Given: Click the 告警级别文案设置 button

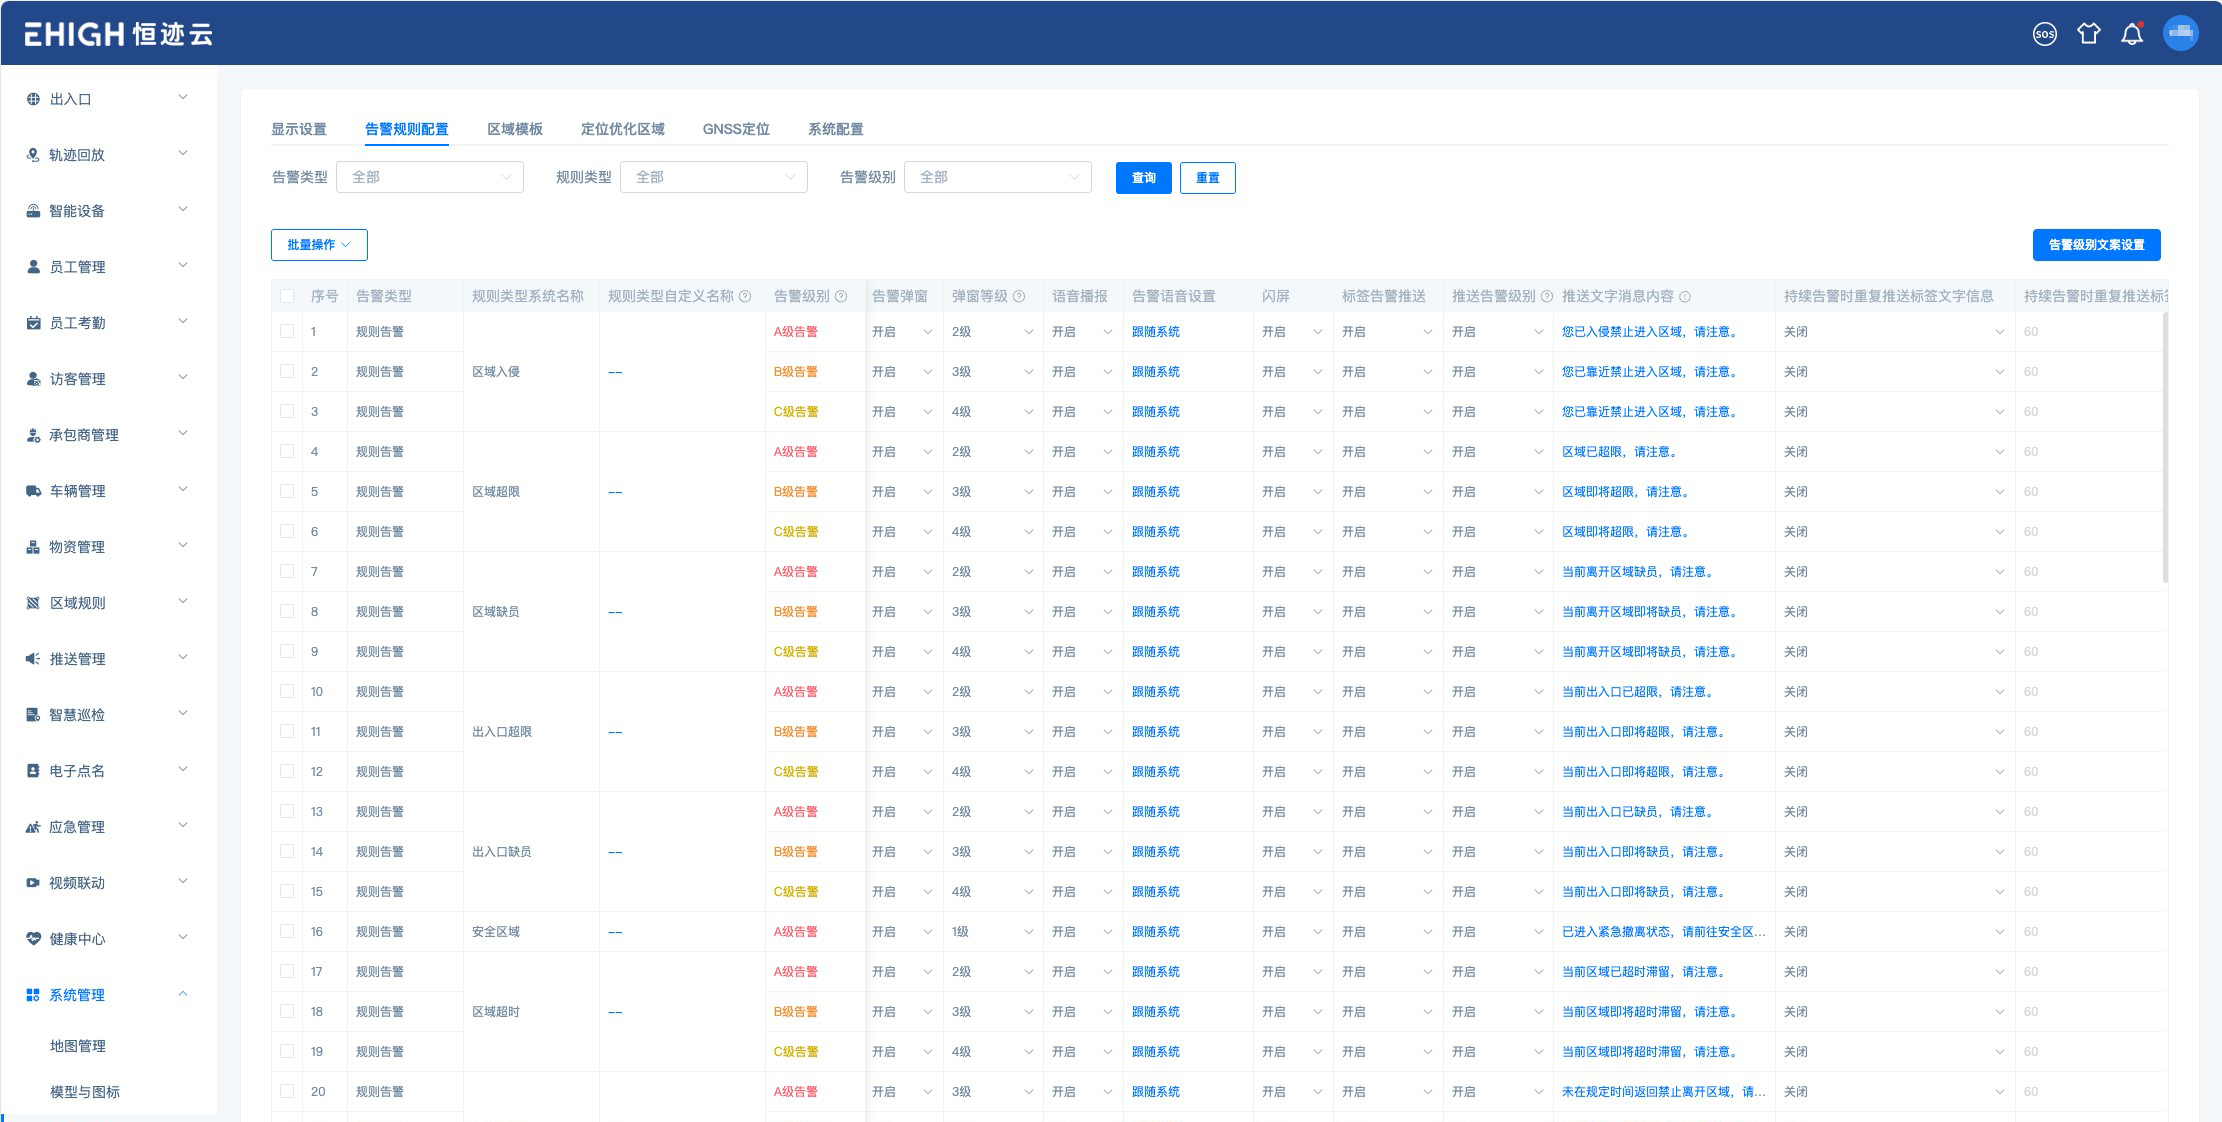Looking at the screenshot, I should pyautogui.click(x=2096, y=245).
